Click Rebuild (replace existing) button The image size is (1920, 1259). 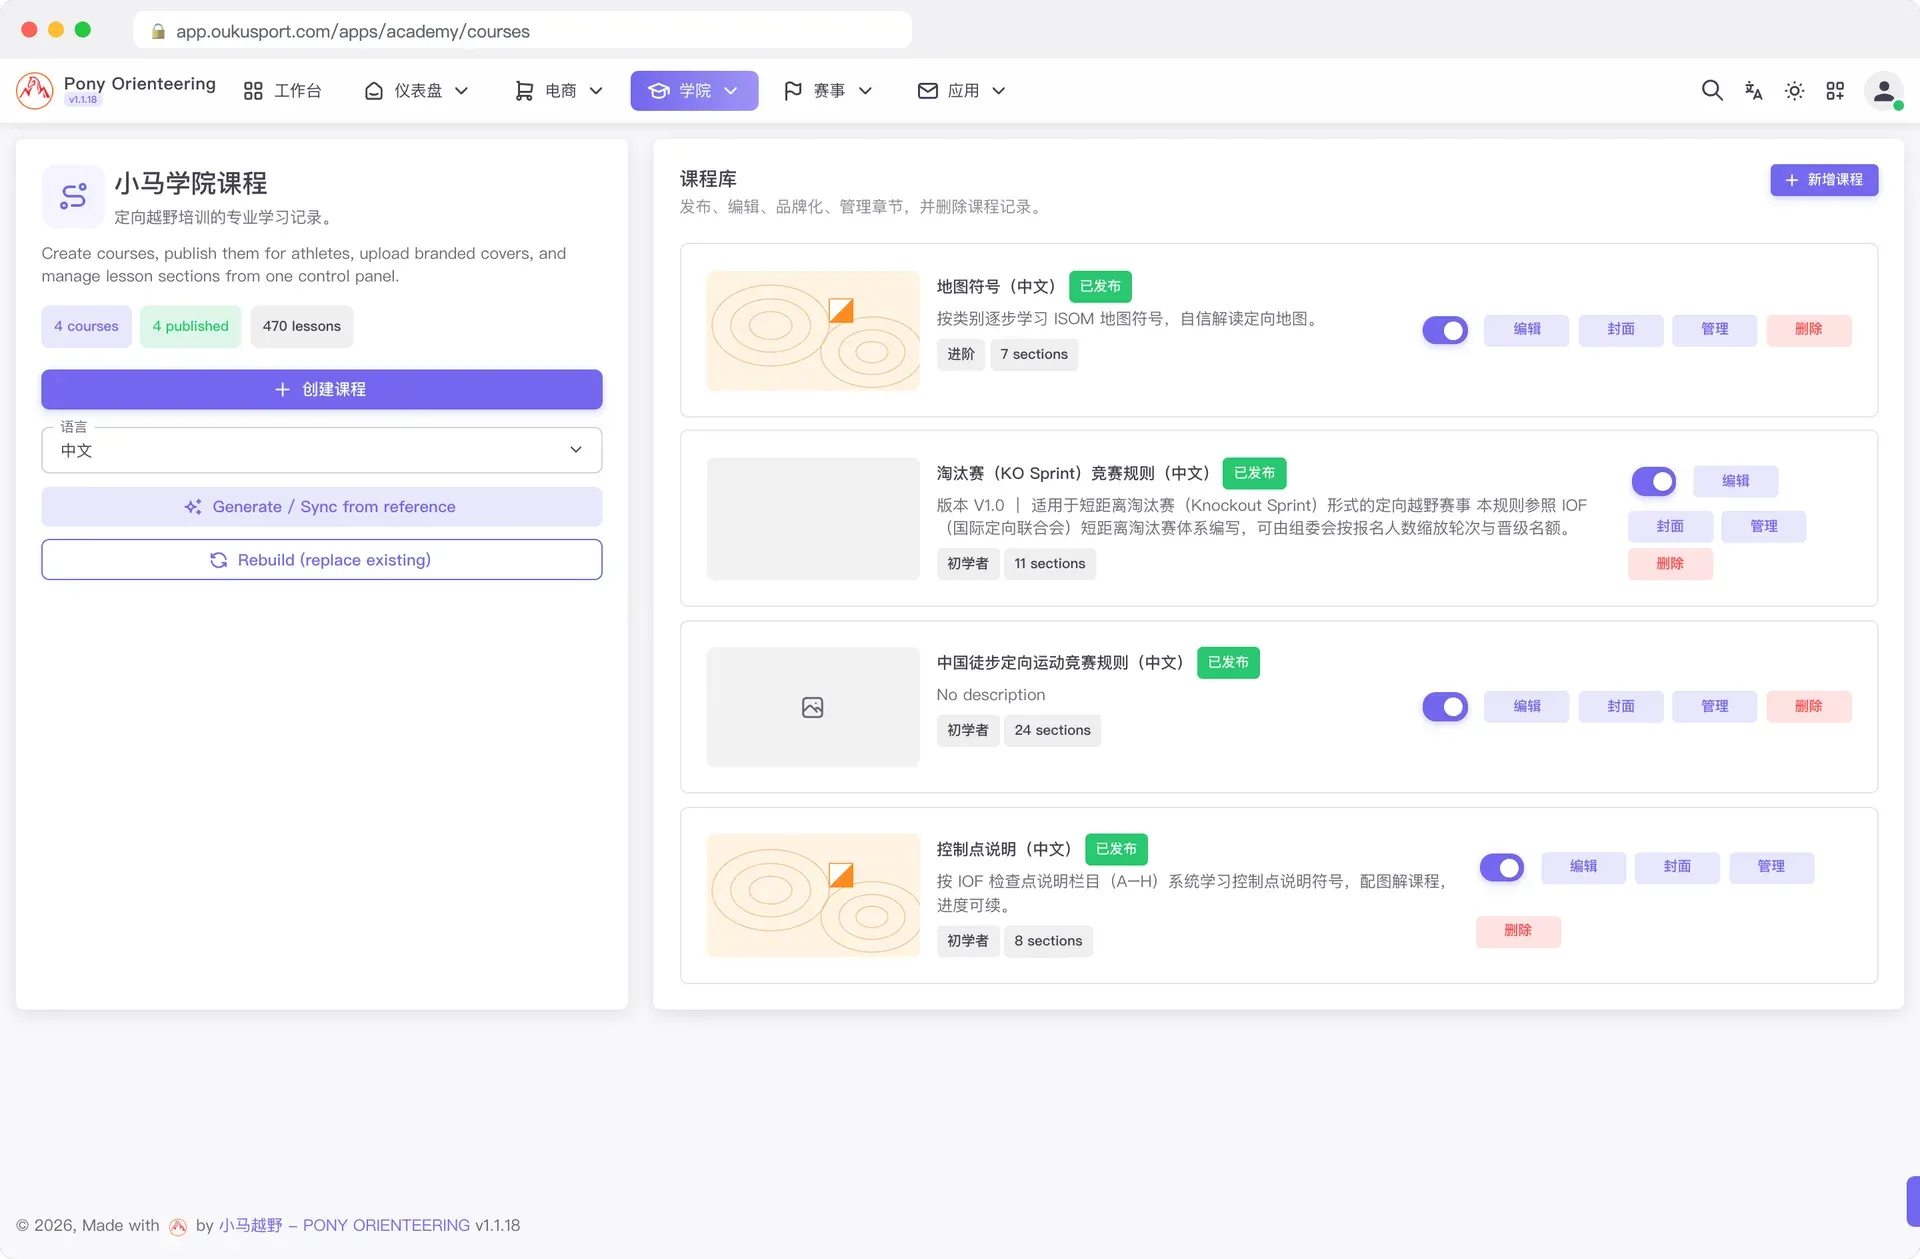[322, 560]
